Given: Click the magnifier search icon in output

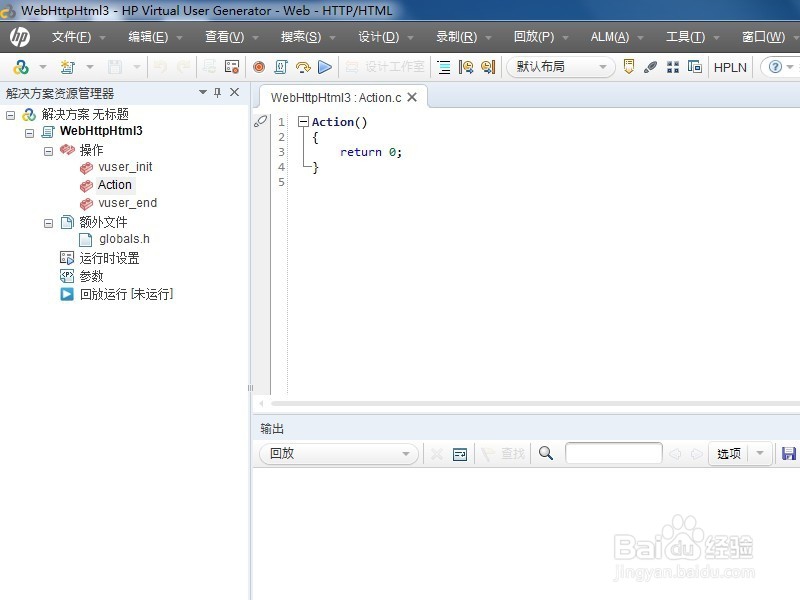Looking at the screenshot, I should pos(546,453).
